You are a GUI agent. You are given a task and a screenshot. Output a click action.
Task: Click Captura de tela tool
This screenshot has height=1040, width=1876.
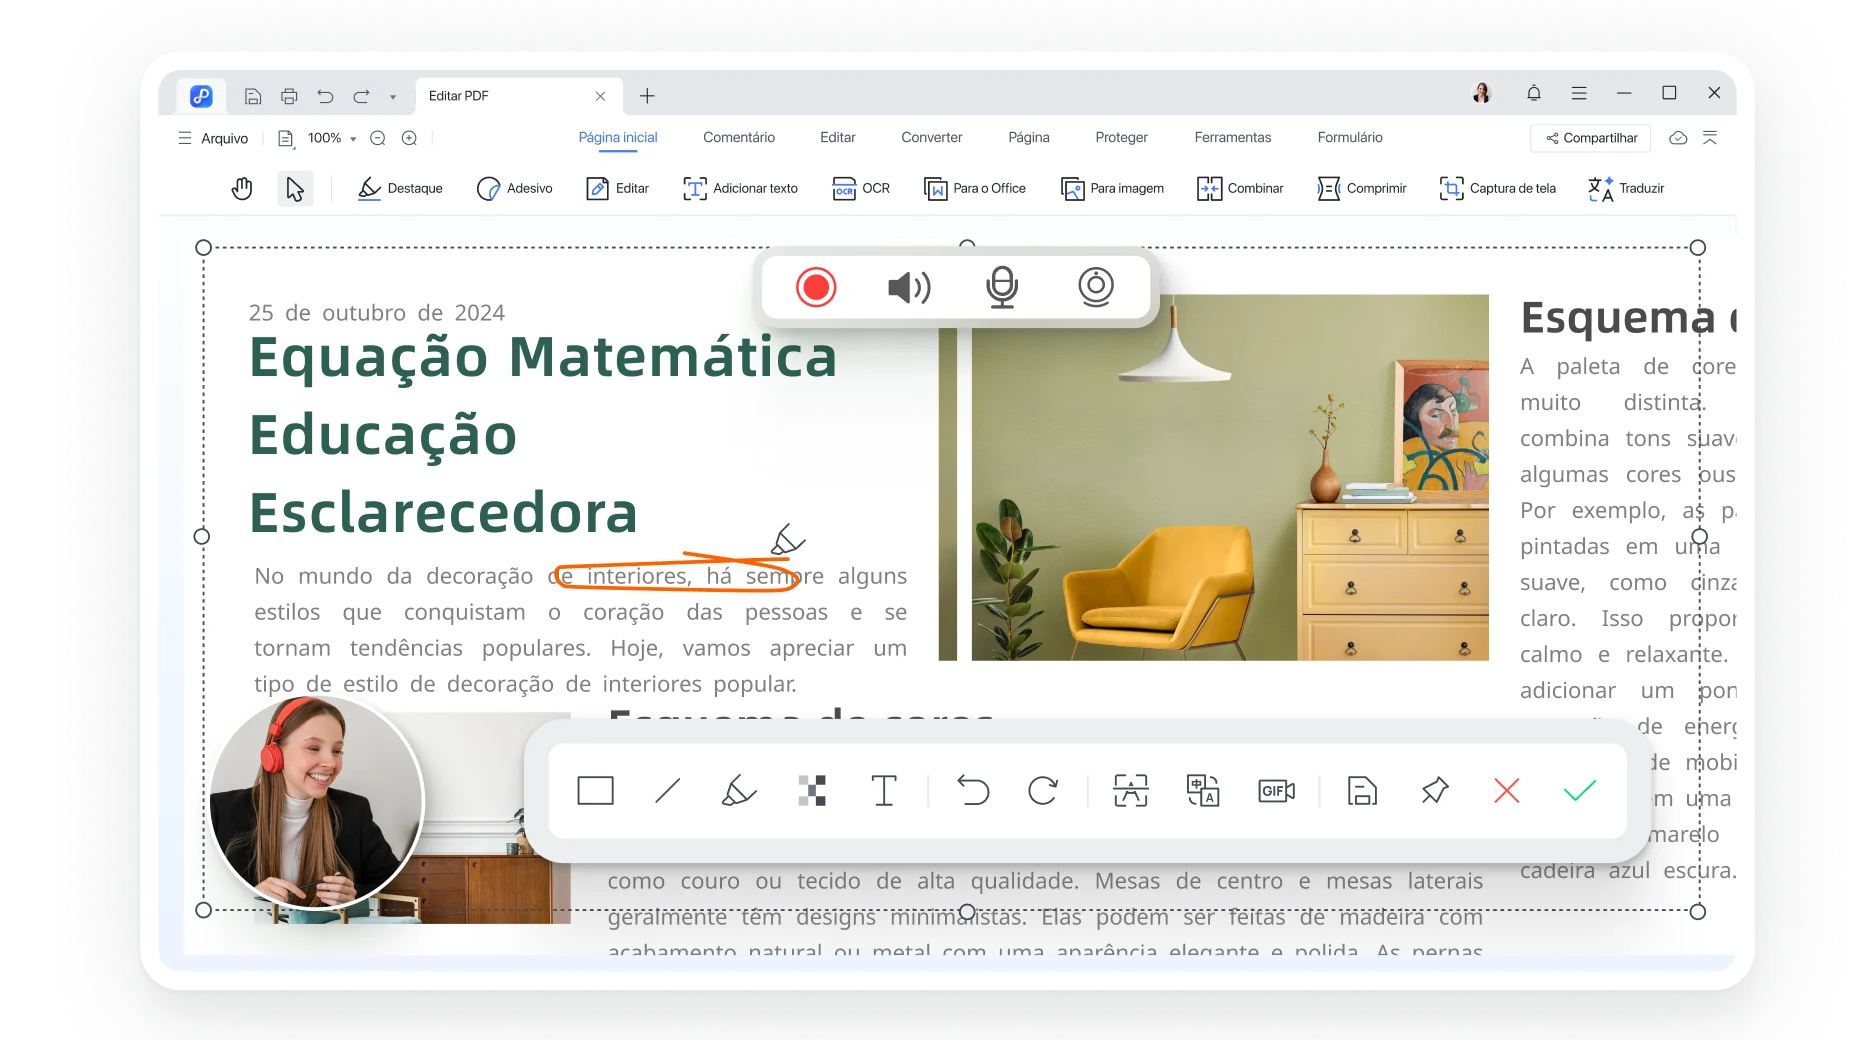[1497, 188]
